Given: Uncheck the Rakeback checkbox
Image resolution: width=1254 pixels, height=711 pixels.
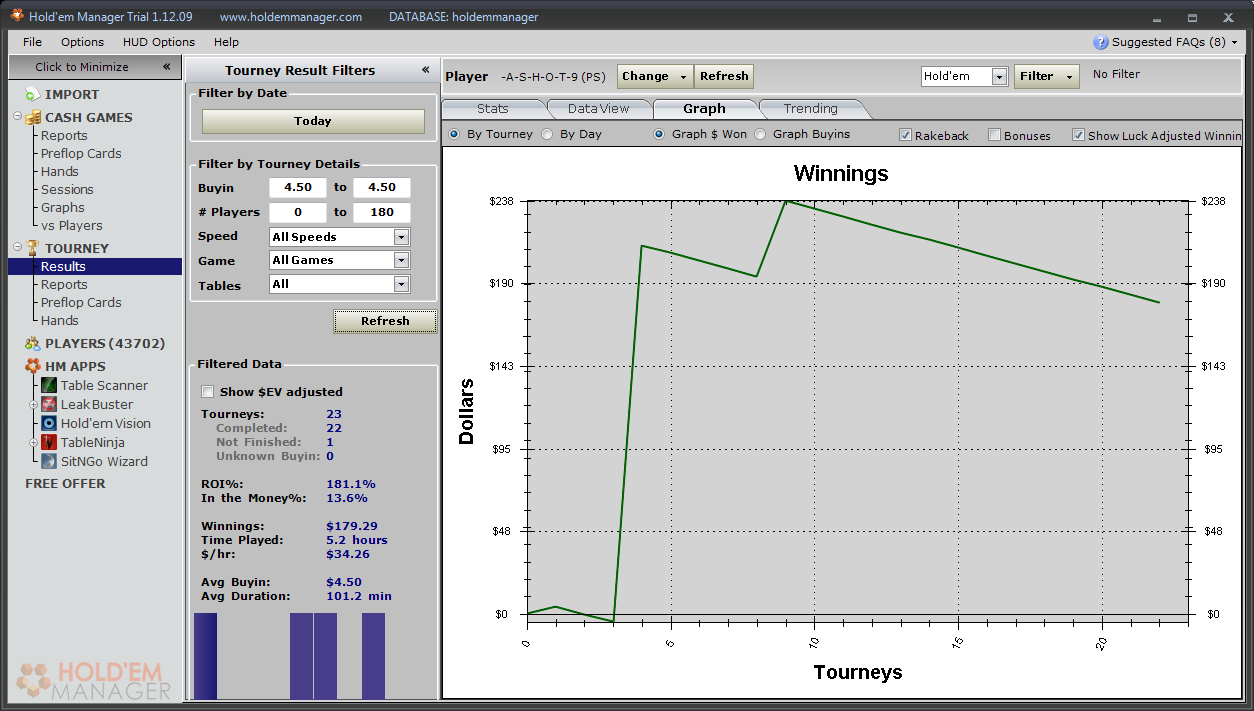Looking at the screenshot, I should (x=905, y=135).
